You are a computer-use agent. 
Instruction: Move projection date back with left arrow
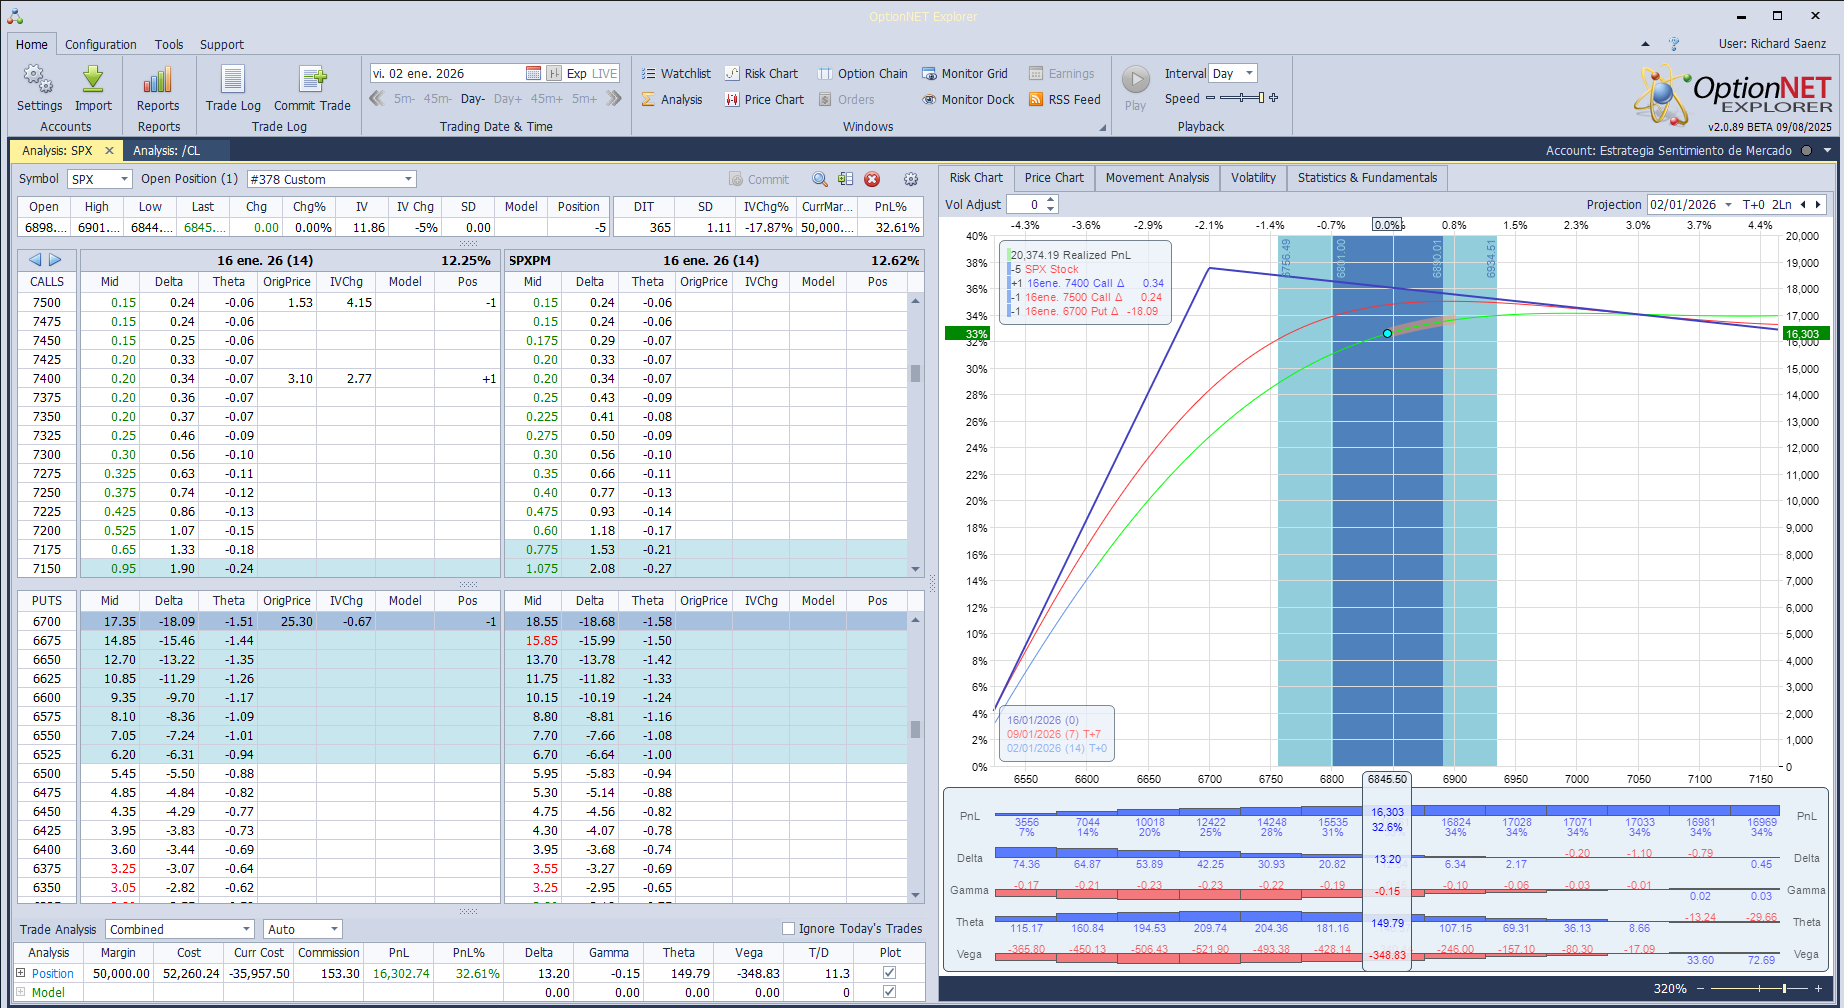point(1803,204)
